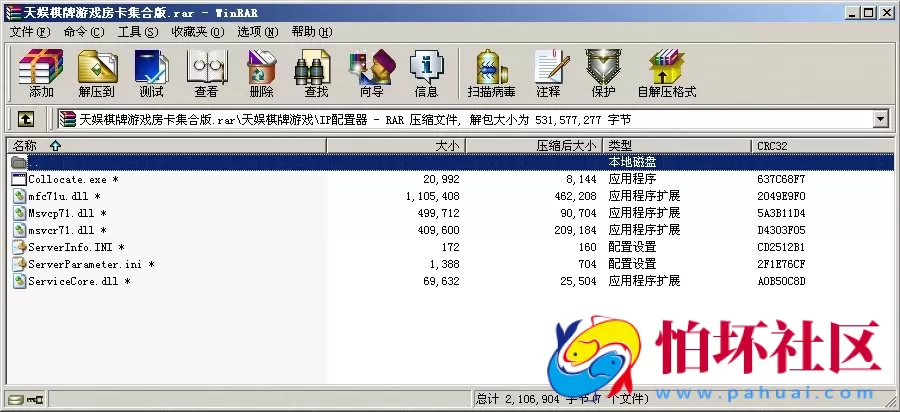Click 本地磁盘 type in selected row

tap(632, 162)
